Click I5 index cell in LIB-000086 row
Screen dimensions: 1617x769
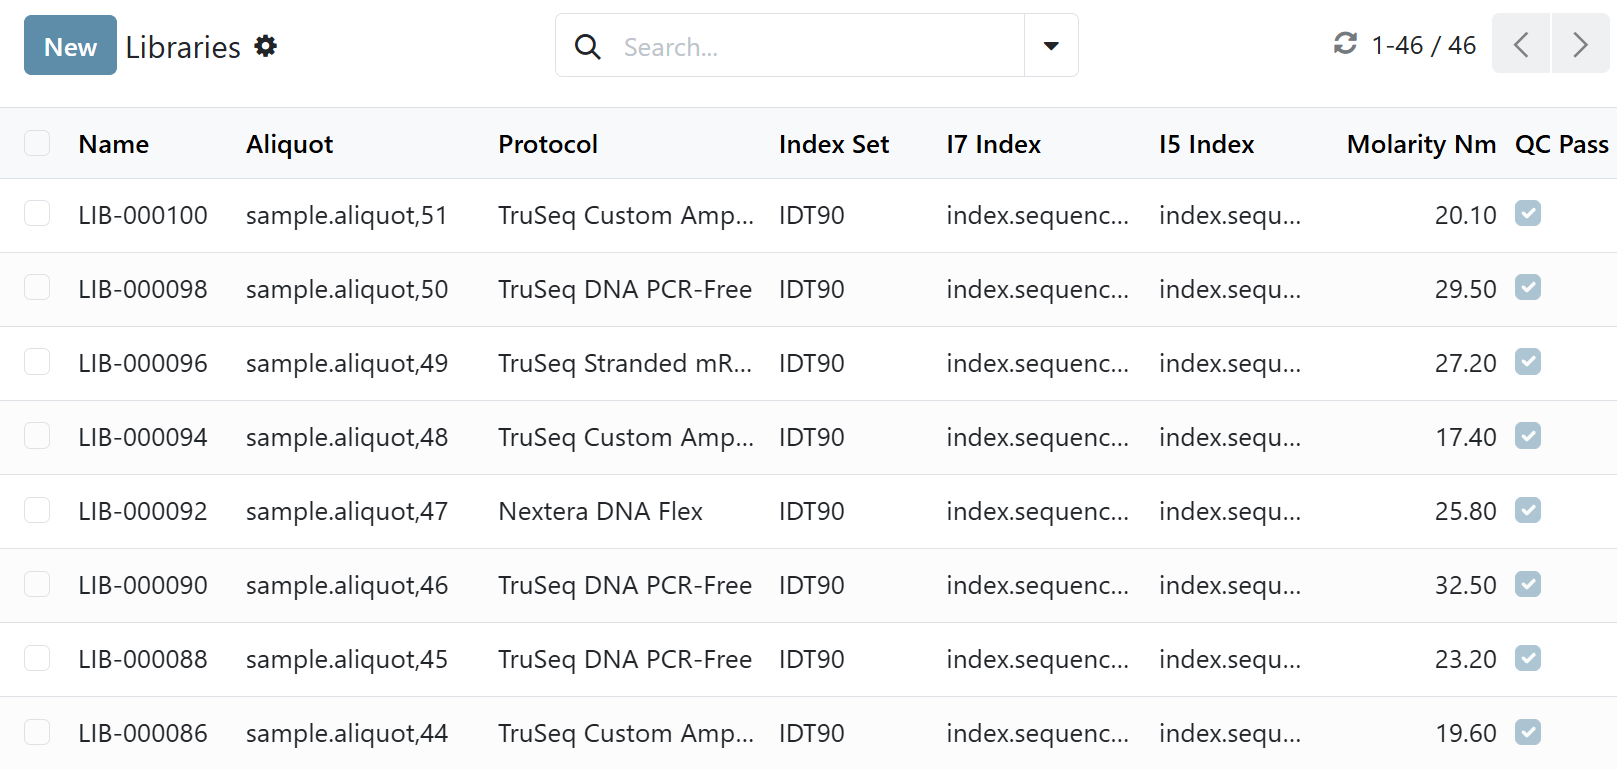(1230, 733)
